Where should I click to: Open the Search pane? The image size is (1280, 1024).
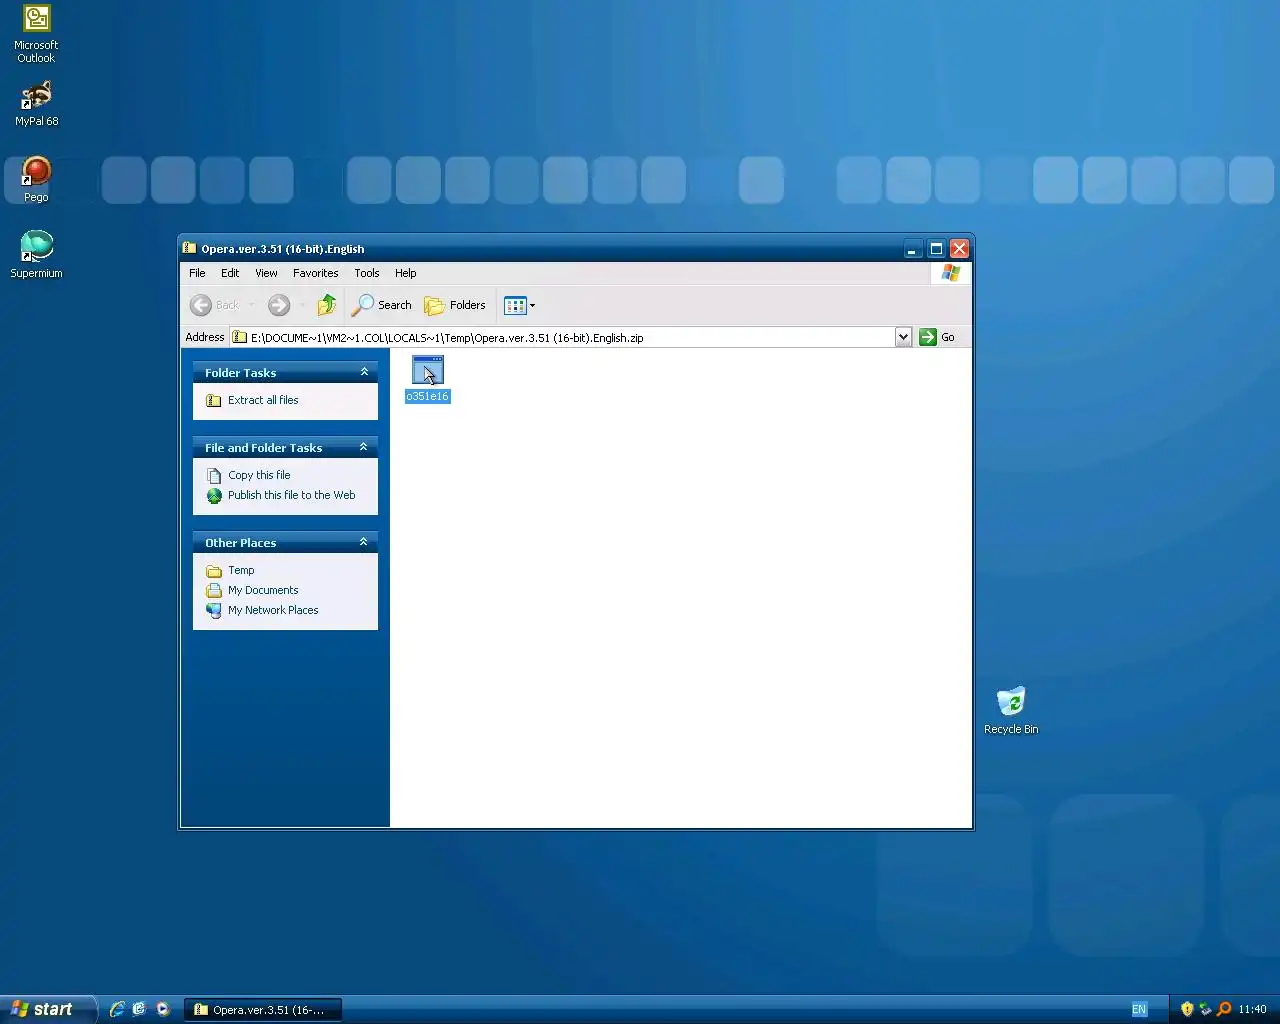(x=382, y=305)
